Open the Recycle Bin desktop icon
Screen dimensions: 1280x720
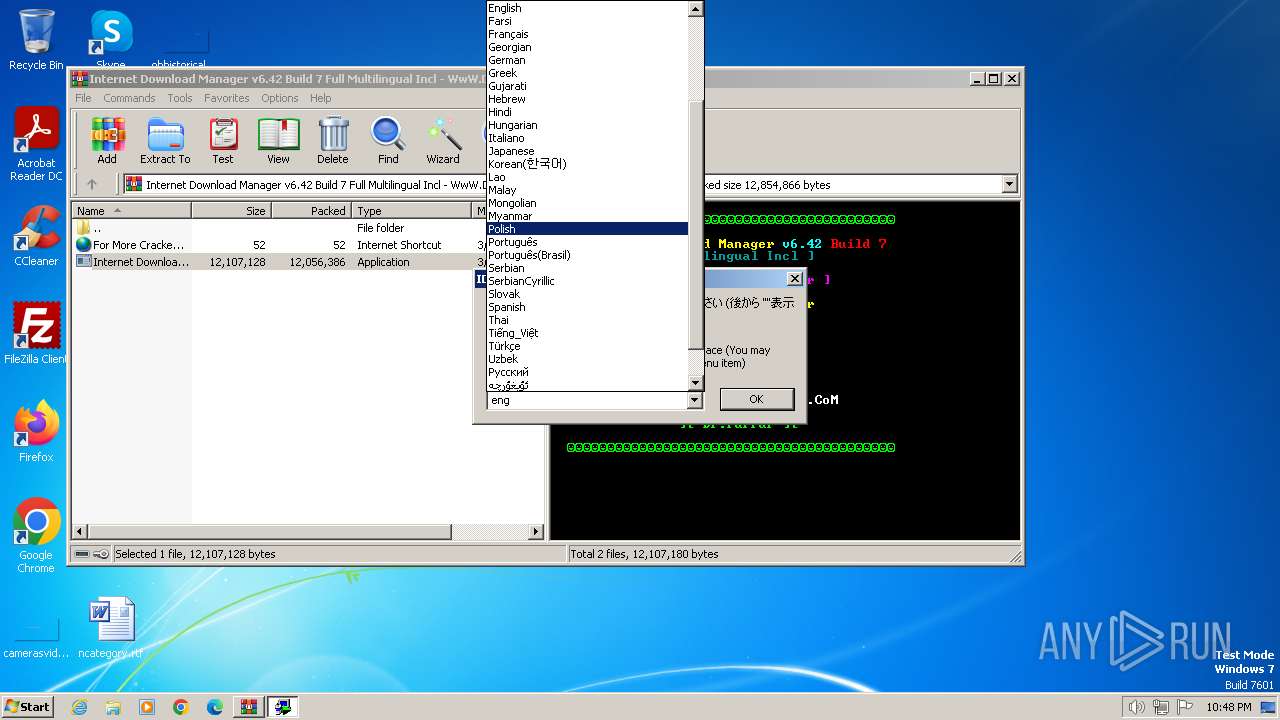click(x=36, y=40)
